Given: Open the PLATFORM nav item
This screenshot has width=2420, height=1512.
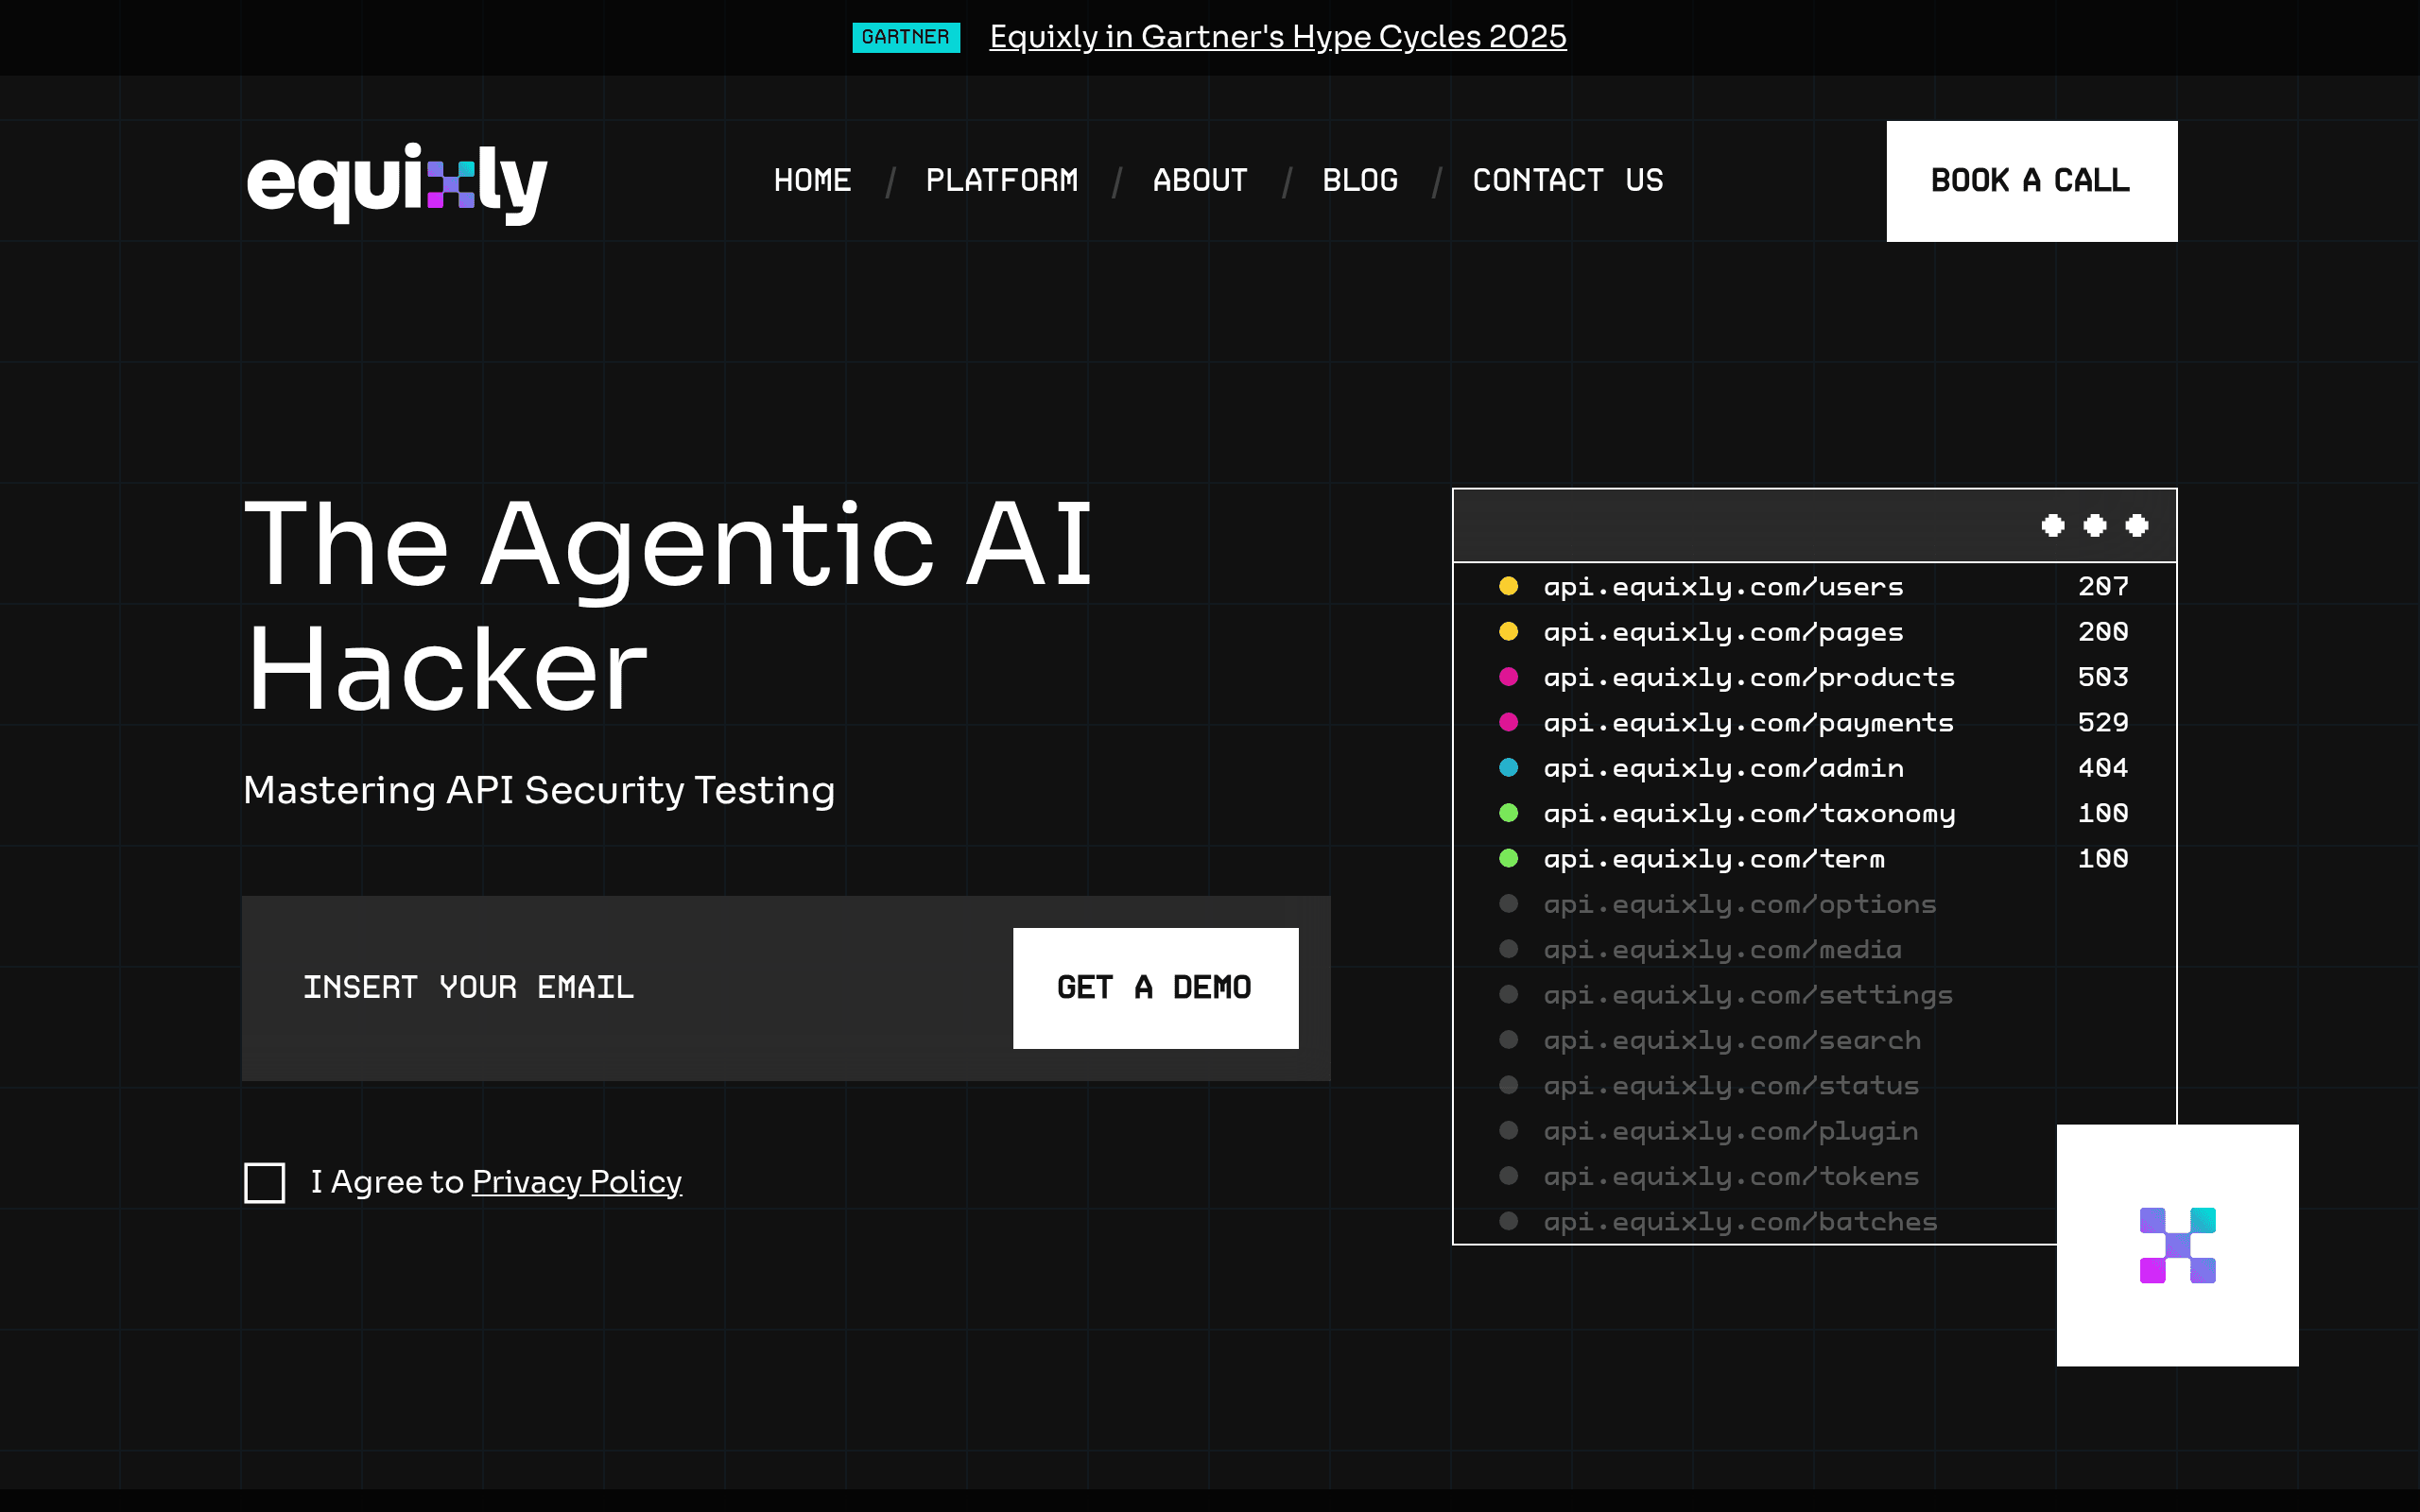Looking at the screenshot, I should tap(1002, 181).
